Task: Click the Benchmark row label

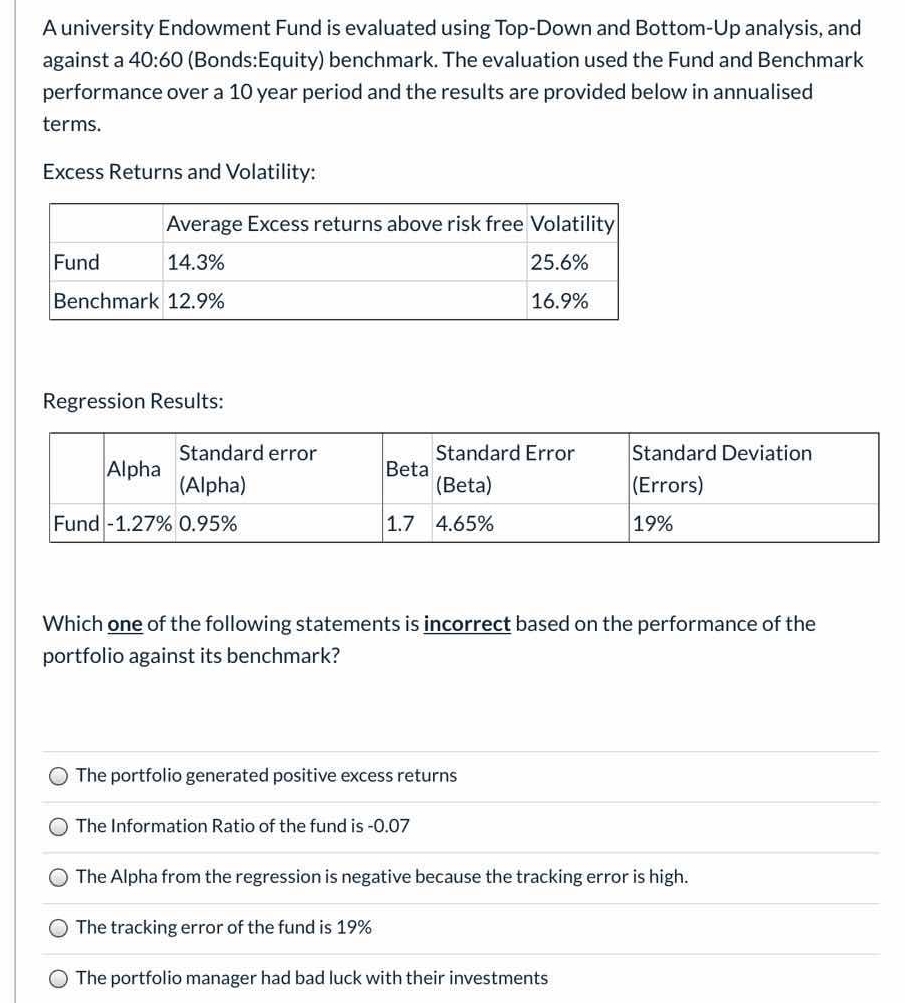Action: (x=103, y=300)
